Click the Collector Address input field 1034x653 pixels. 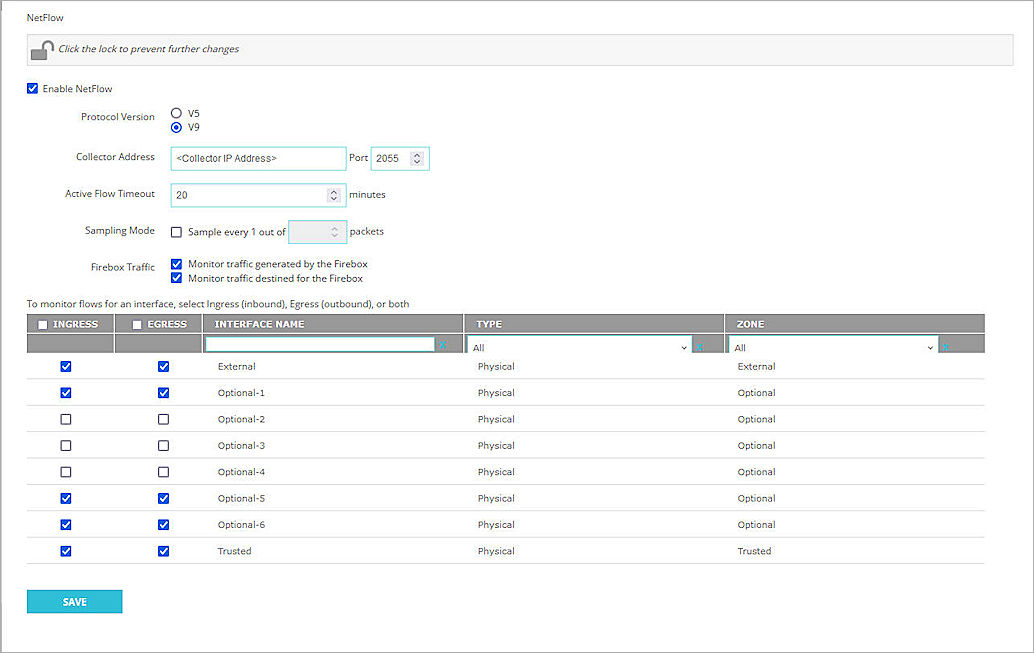coord(258,158)
